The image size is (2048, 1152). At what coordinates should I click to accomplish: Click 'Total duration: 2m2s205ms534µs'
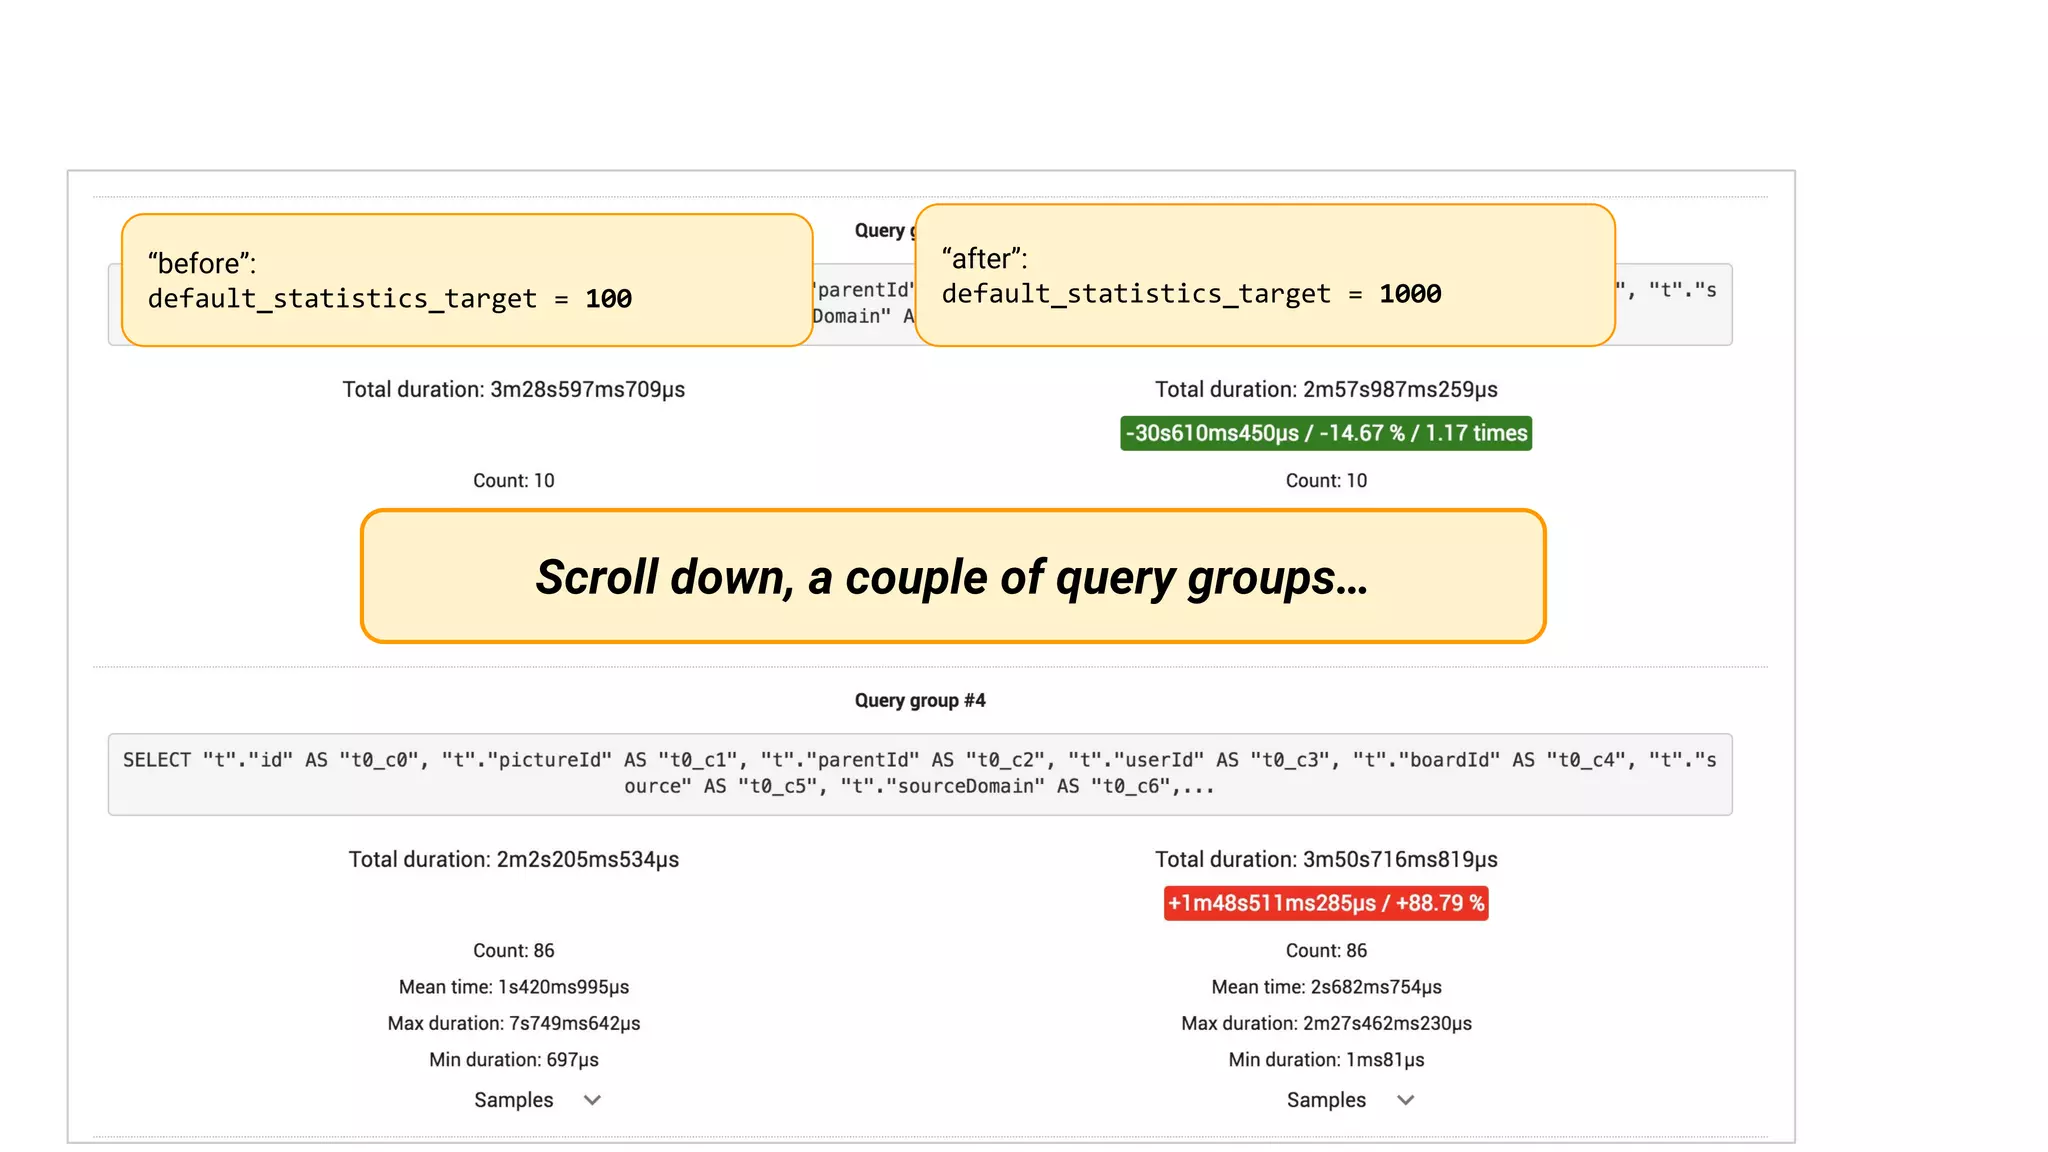tap(514, 859)
